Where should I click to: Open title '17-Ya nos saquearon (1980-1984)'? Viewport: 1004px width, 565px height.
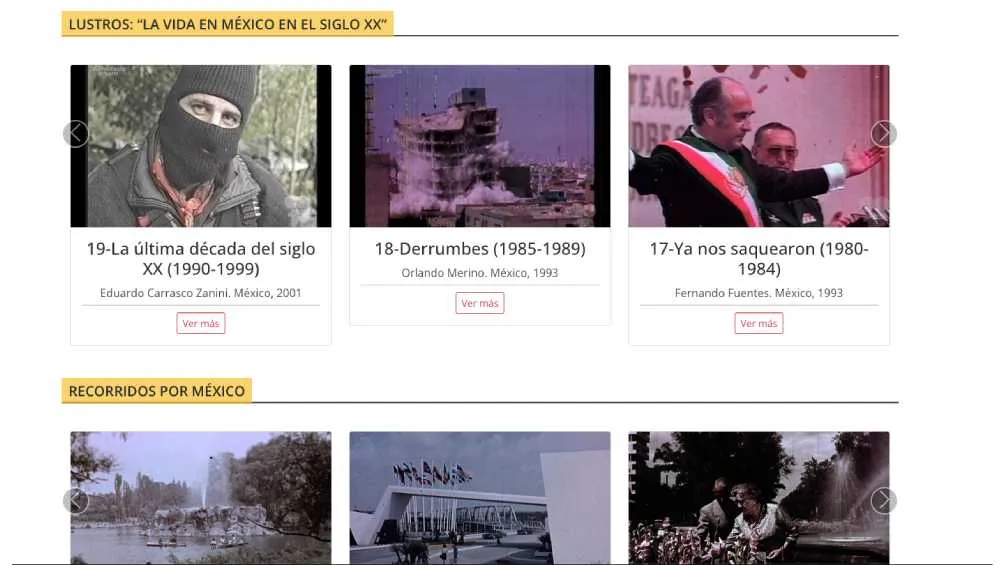[759, 258]
